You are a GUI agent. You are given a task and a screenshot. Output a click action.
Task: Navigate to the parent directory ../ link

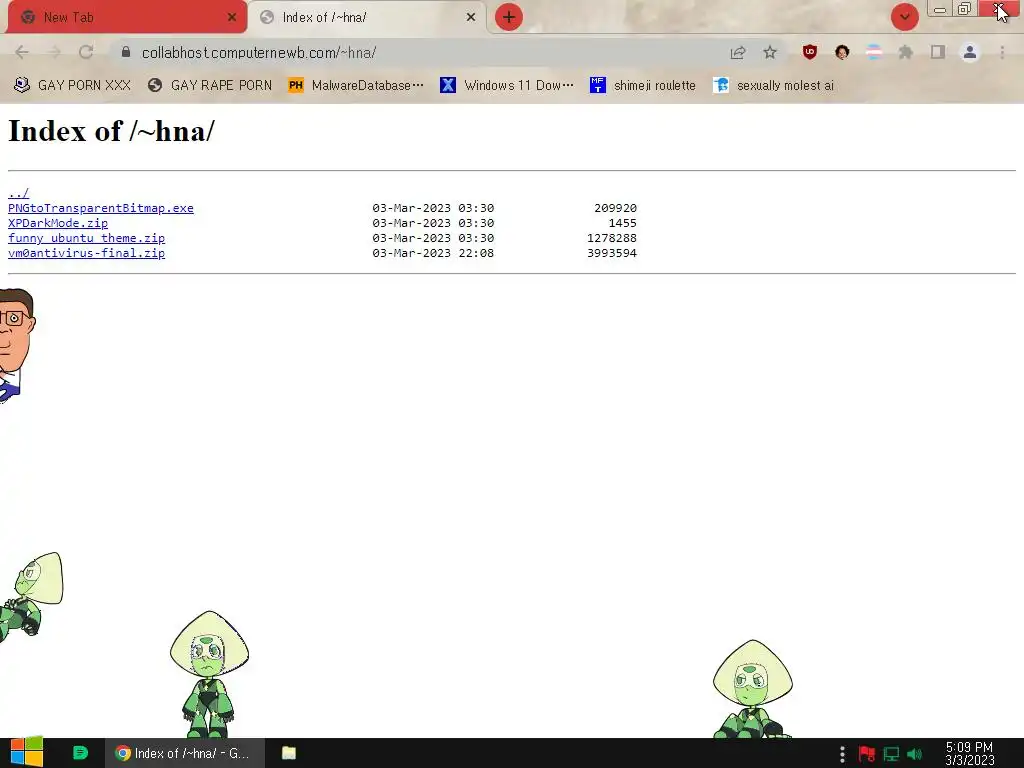(x=18, y=193)
